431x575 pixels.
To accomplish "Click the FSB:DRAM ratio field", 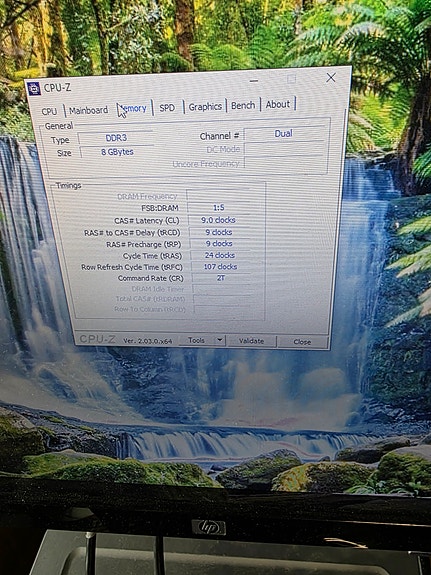I will click(x=219, y=208).
